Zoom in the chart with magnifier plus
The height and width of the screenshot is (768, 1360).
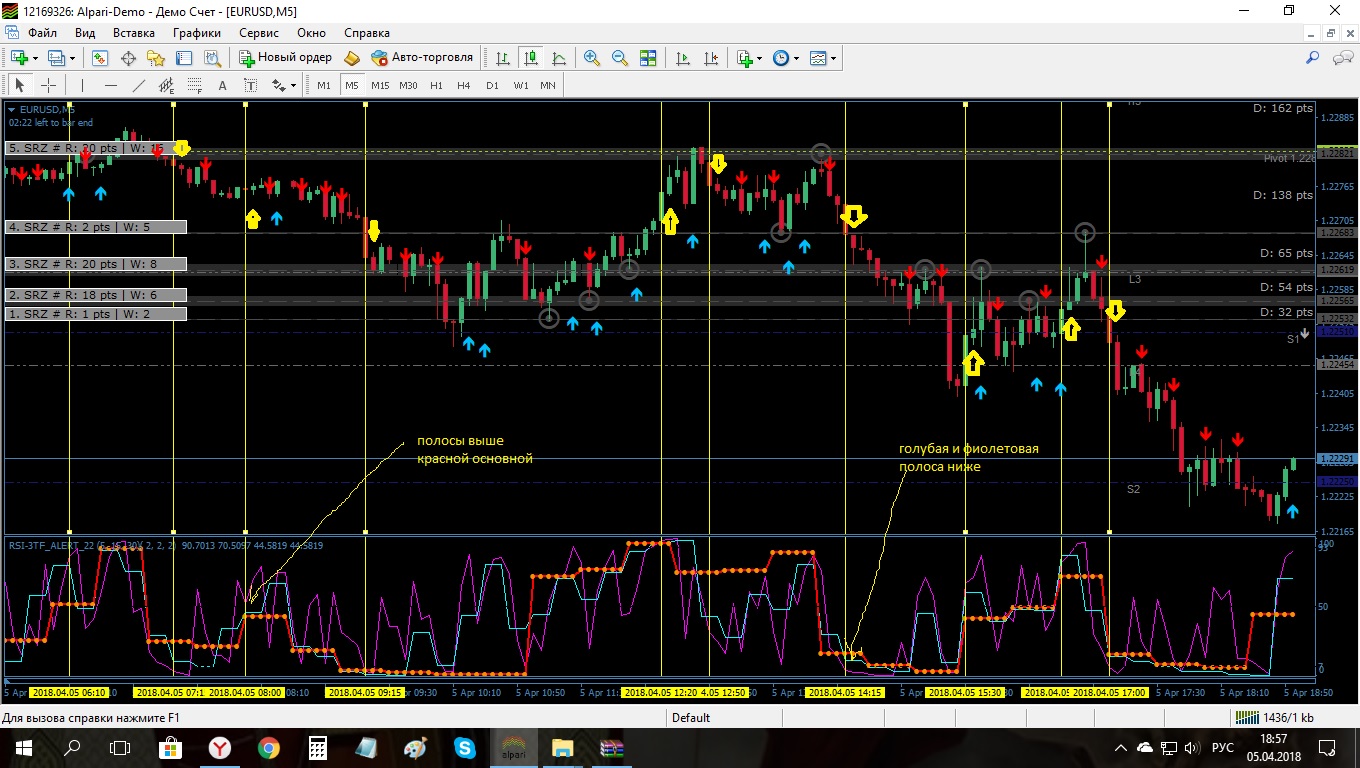point(592,58)
